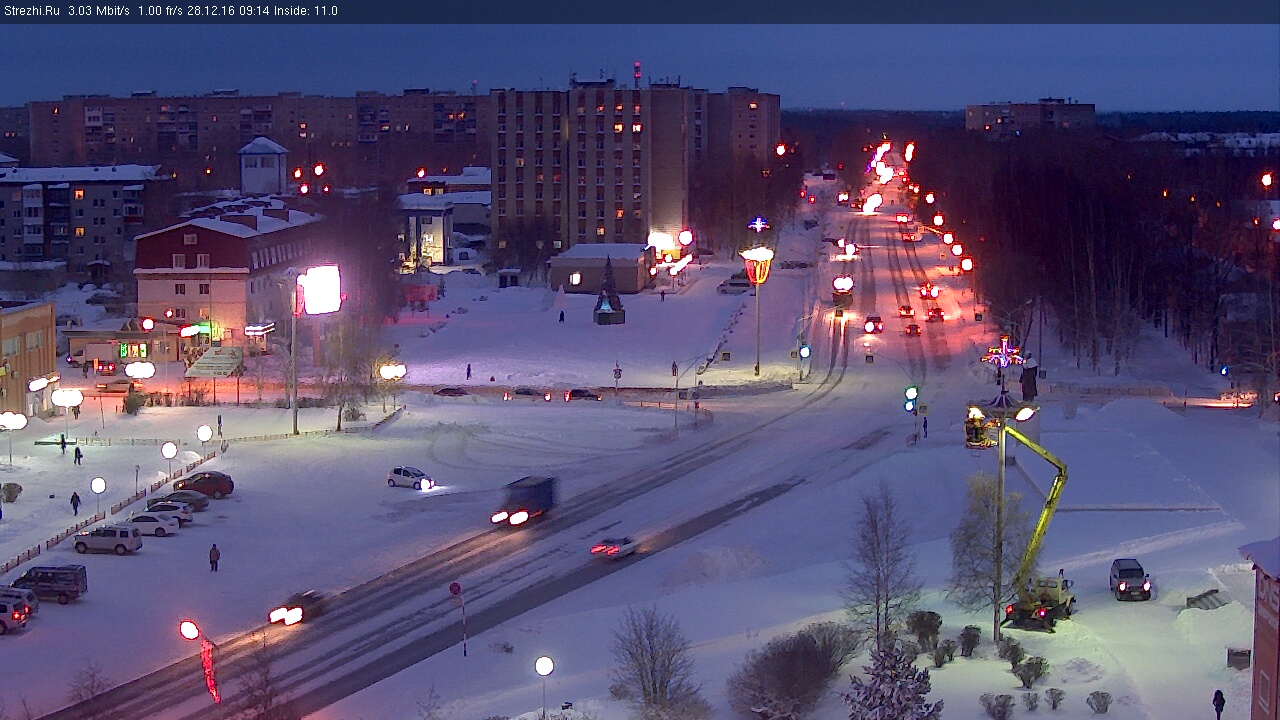The width and height of the screenshot is (1280, 720).
Task: Click the 09:14 time stamp
Action: click(252, 11)
